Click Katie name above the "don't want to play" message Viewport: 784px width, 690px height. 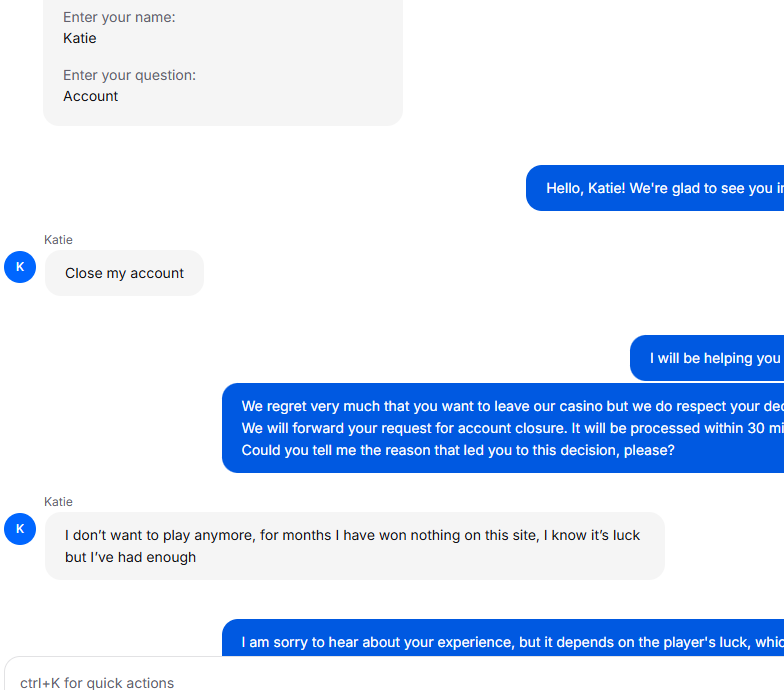58,502
